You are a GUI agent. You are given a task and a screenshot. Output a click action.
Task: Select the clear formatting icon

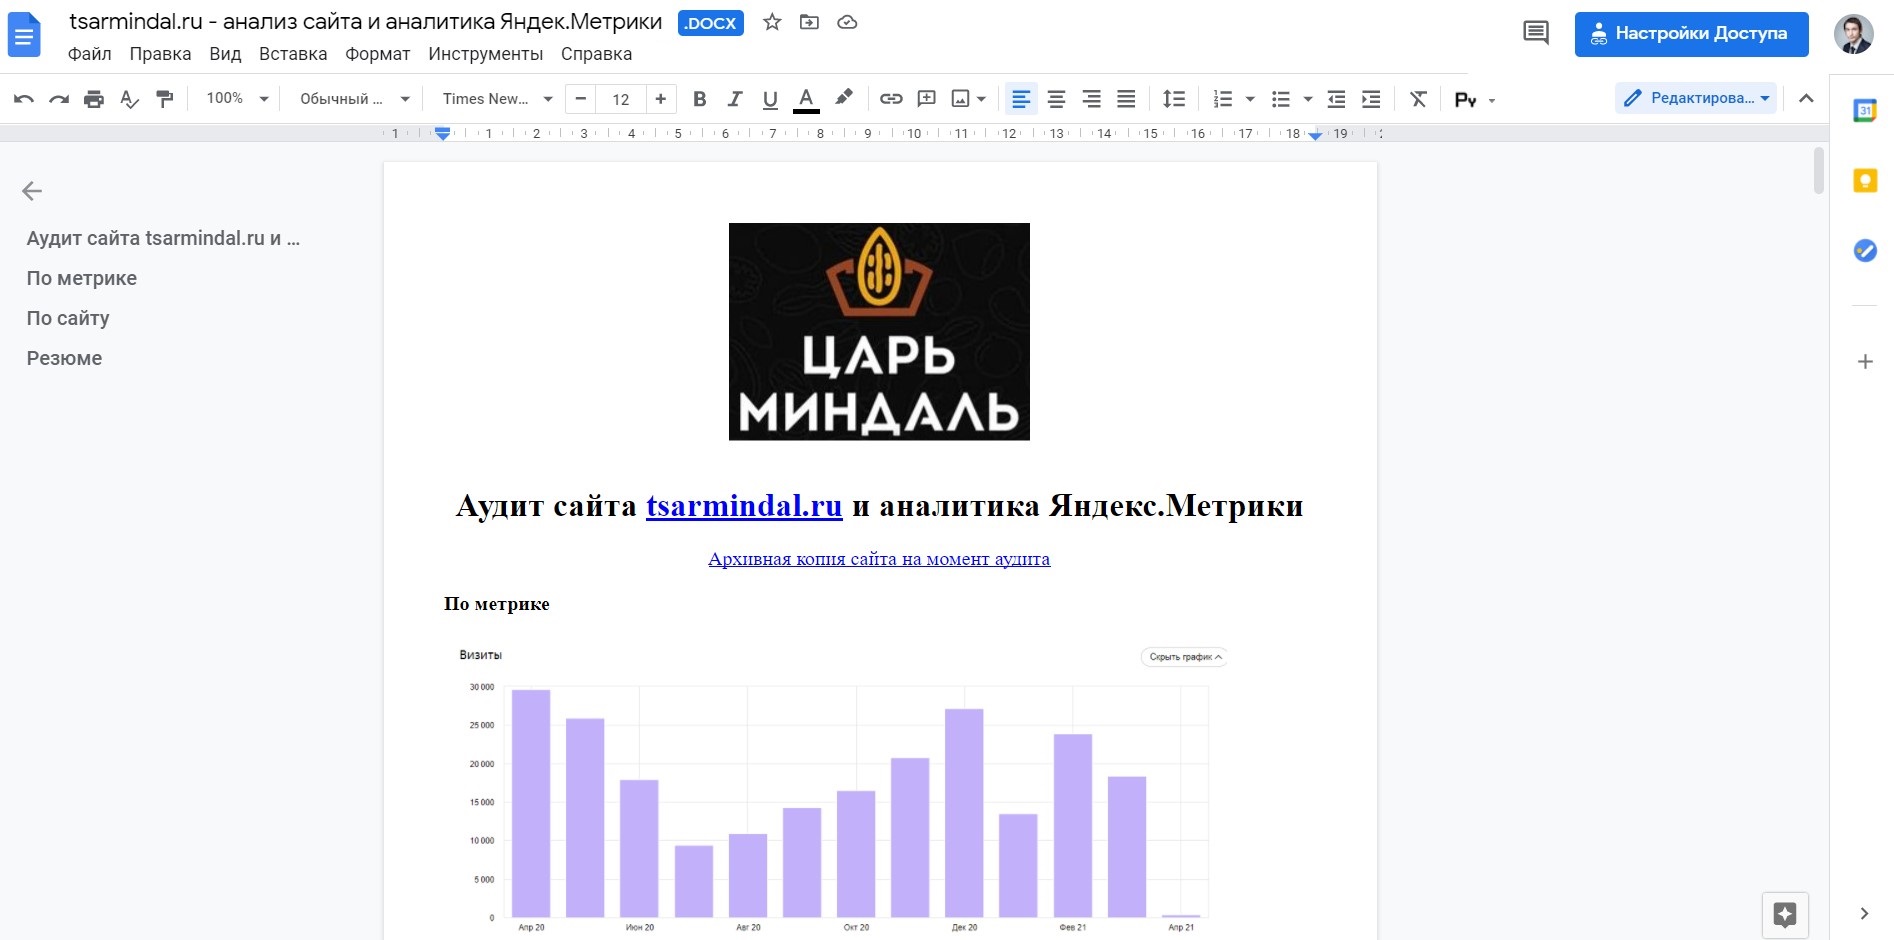click(x=1417, y=98)
